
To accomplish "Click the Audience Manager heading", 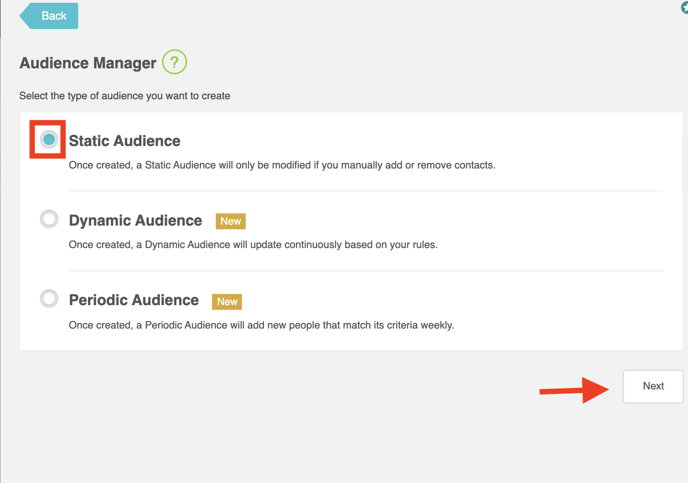I will (88, 63).
